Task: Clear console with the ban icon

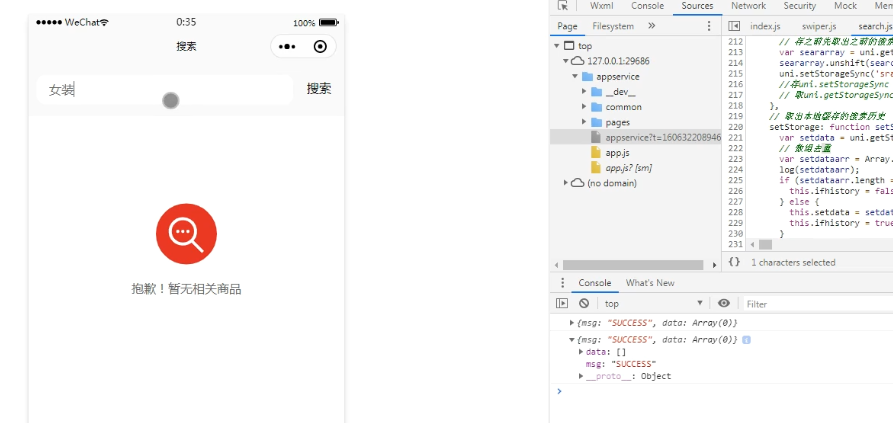Action: (x=584, y=303)
